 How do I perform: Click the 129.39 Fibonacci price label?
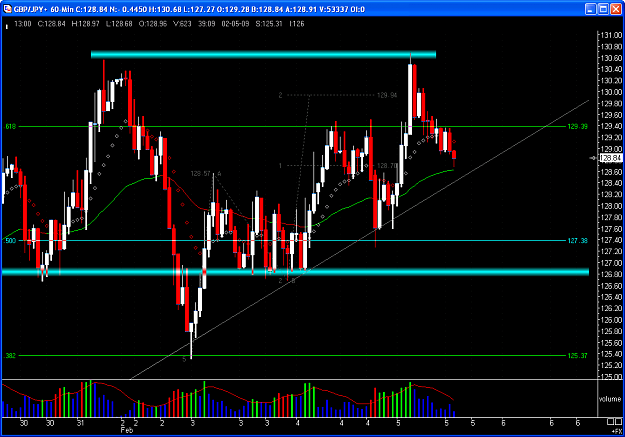[x=578, y=126]
